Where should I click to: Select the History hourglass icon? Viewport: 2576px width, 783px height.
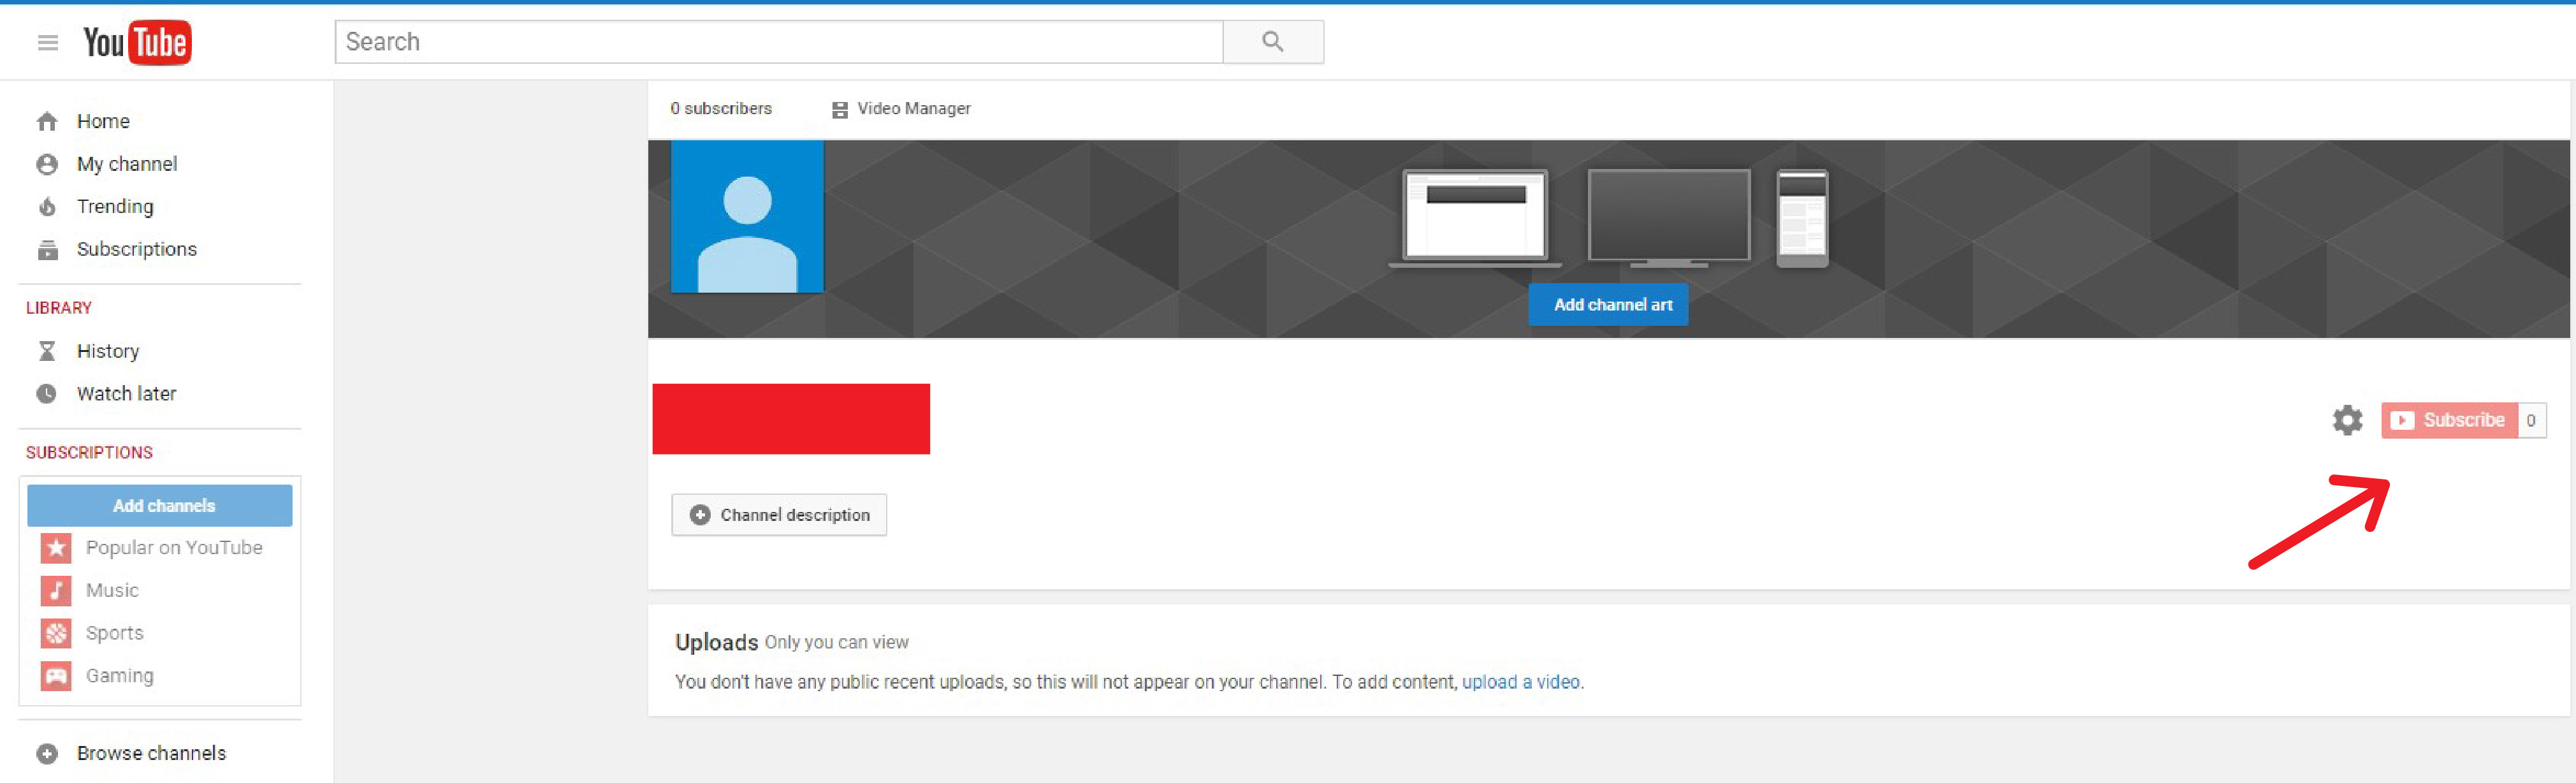pyautogui.click(x=47, y=351)
